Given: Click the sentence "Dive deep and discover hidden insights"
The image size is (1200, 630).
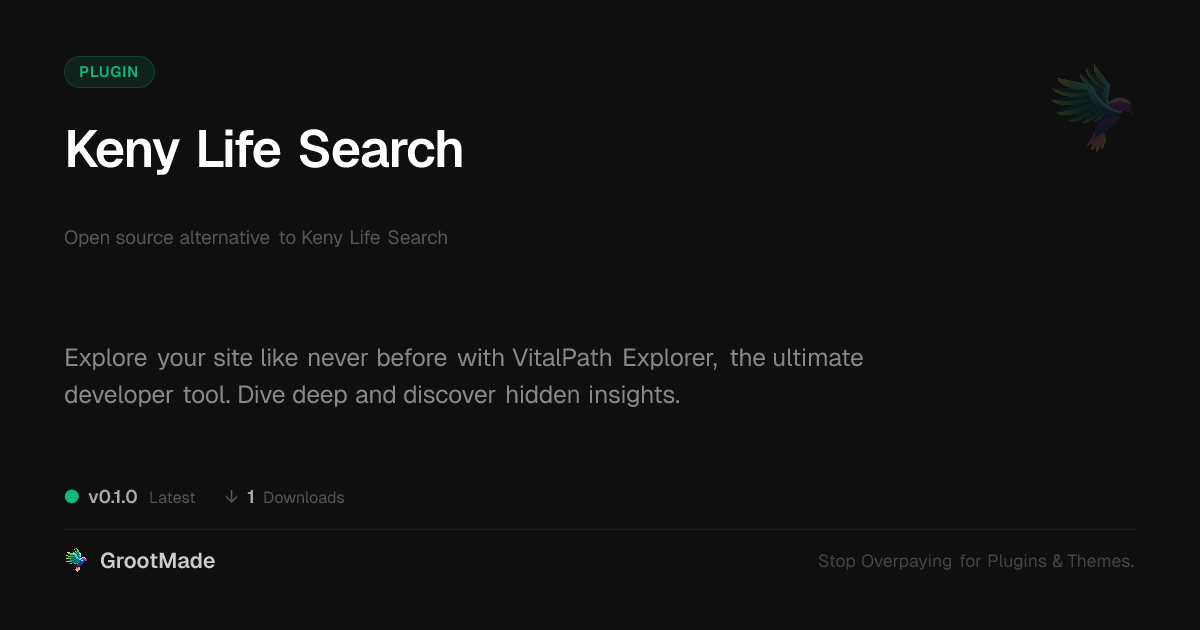Looking at the screenshot, I should [459, 395].
